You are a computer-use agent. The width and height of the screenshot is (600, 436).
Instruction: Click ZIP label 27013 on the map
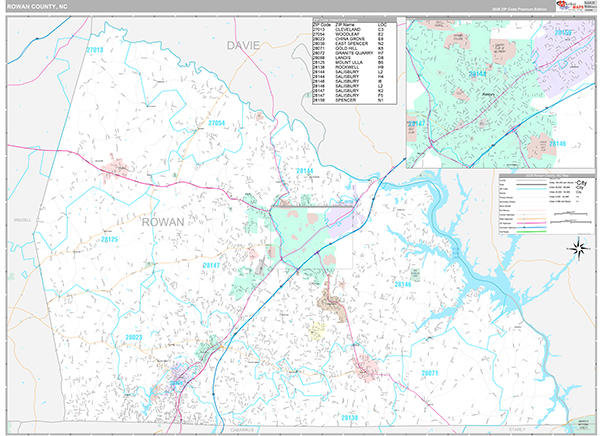[95, 50]
